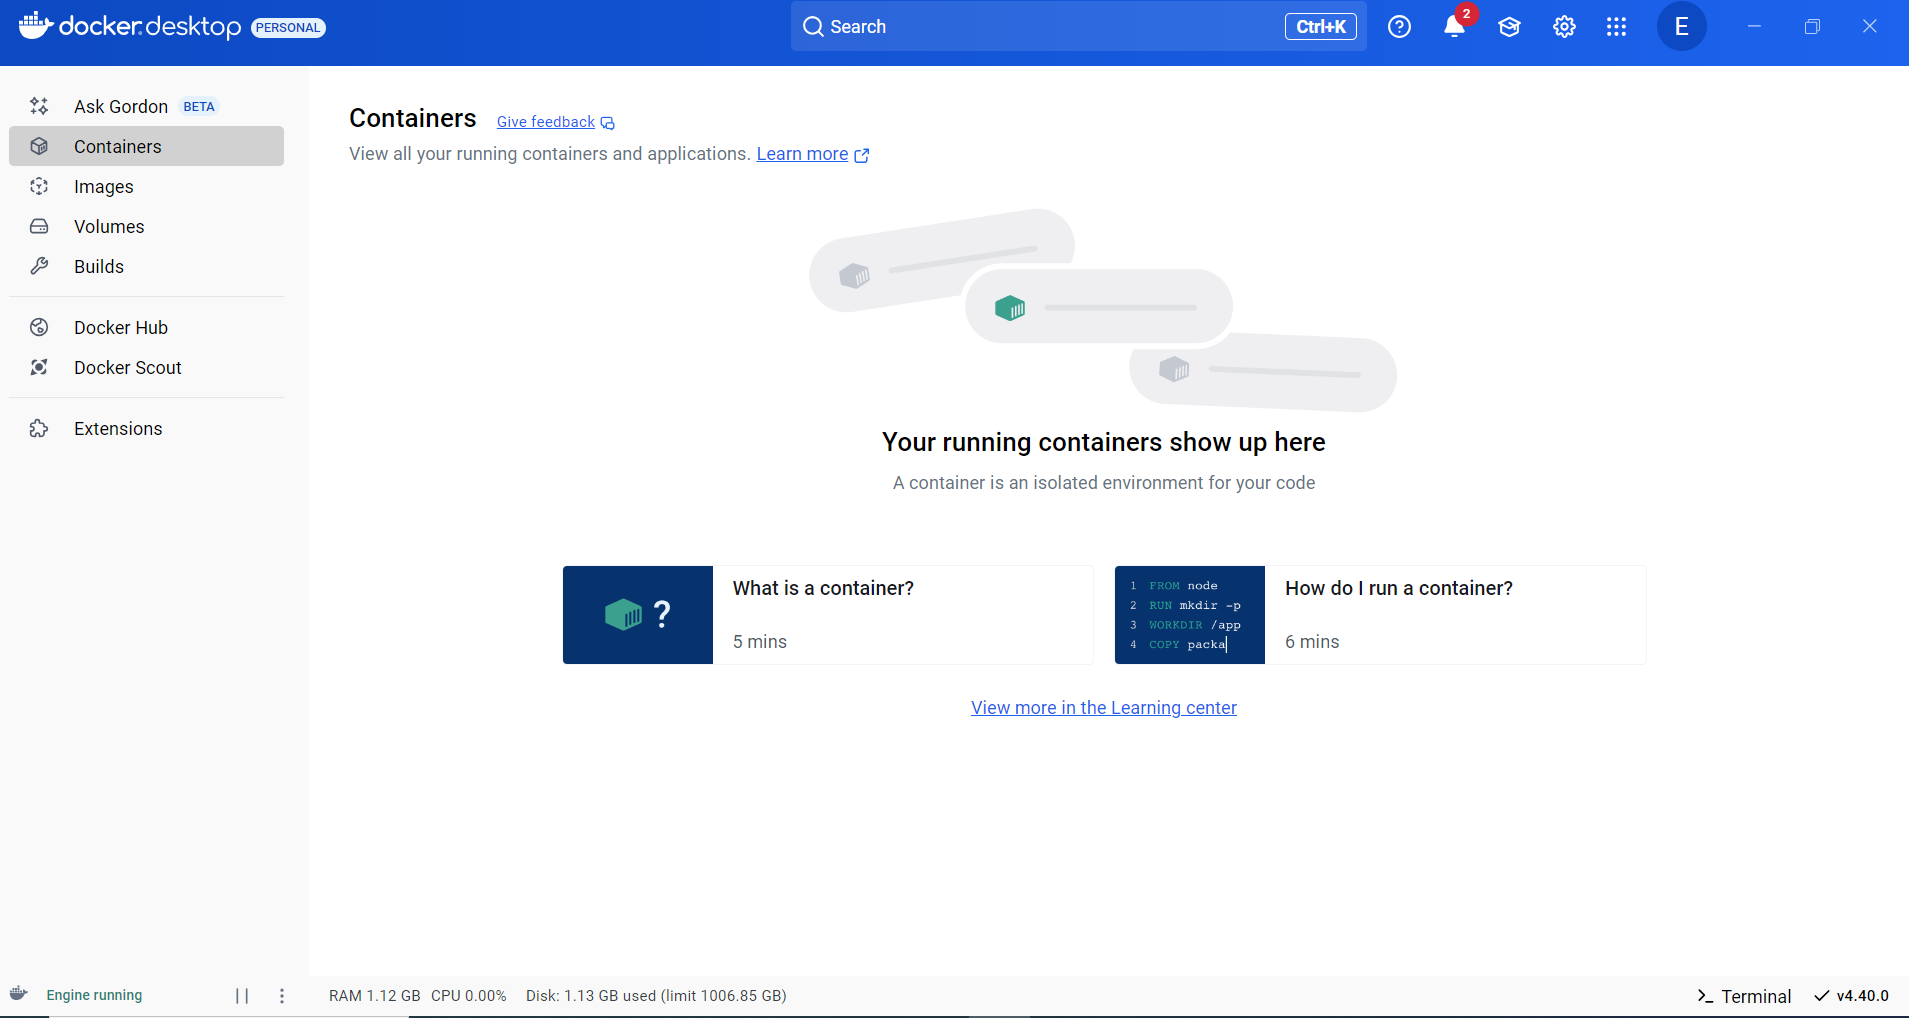
Task: Click the BETA badge next to Ask Gordon
Action: click(x=199, y=107)
